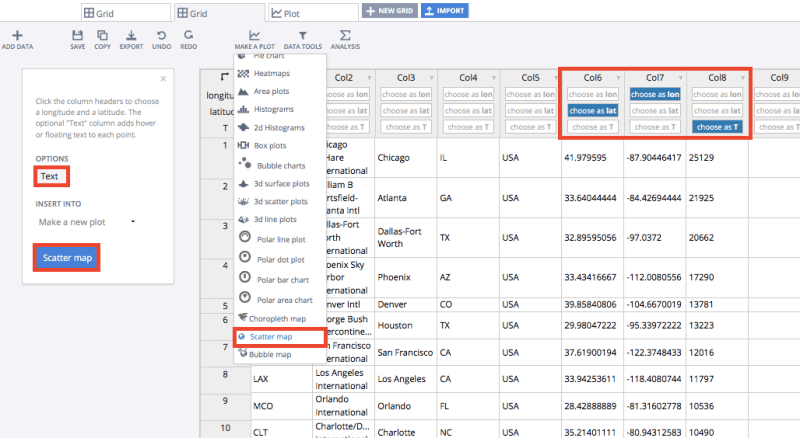Select Polar bar chart icon entry
Viewport: 800px width, 438px height.
pos(245,277)
